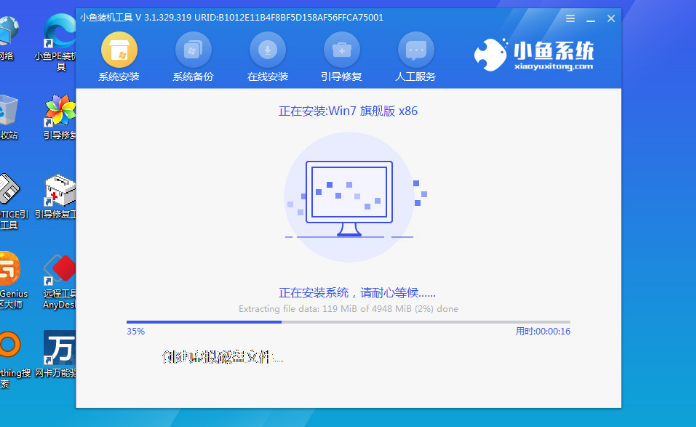Click the 小鱼系统 fish logo

click(547, 56)
